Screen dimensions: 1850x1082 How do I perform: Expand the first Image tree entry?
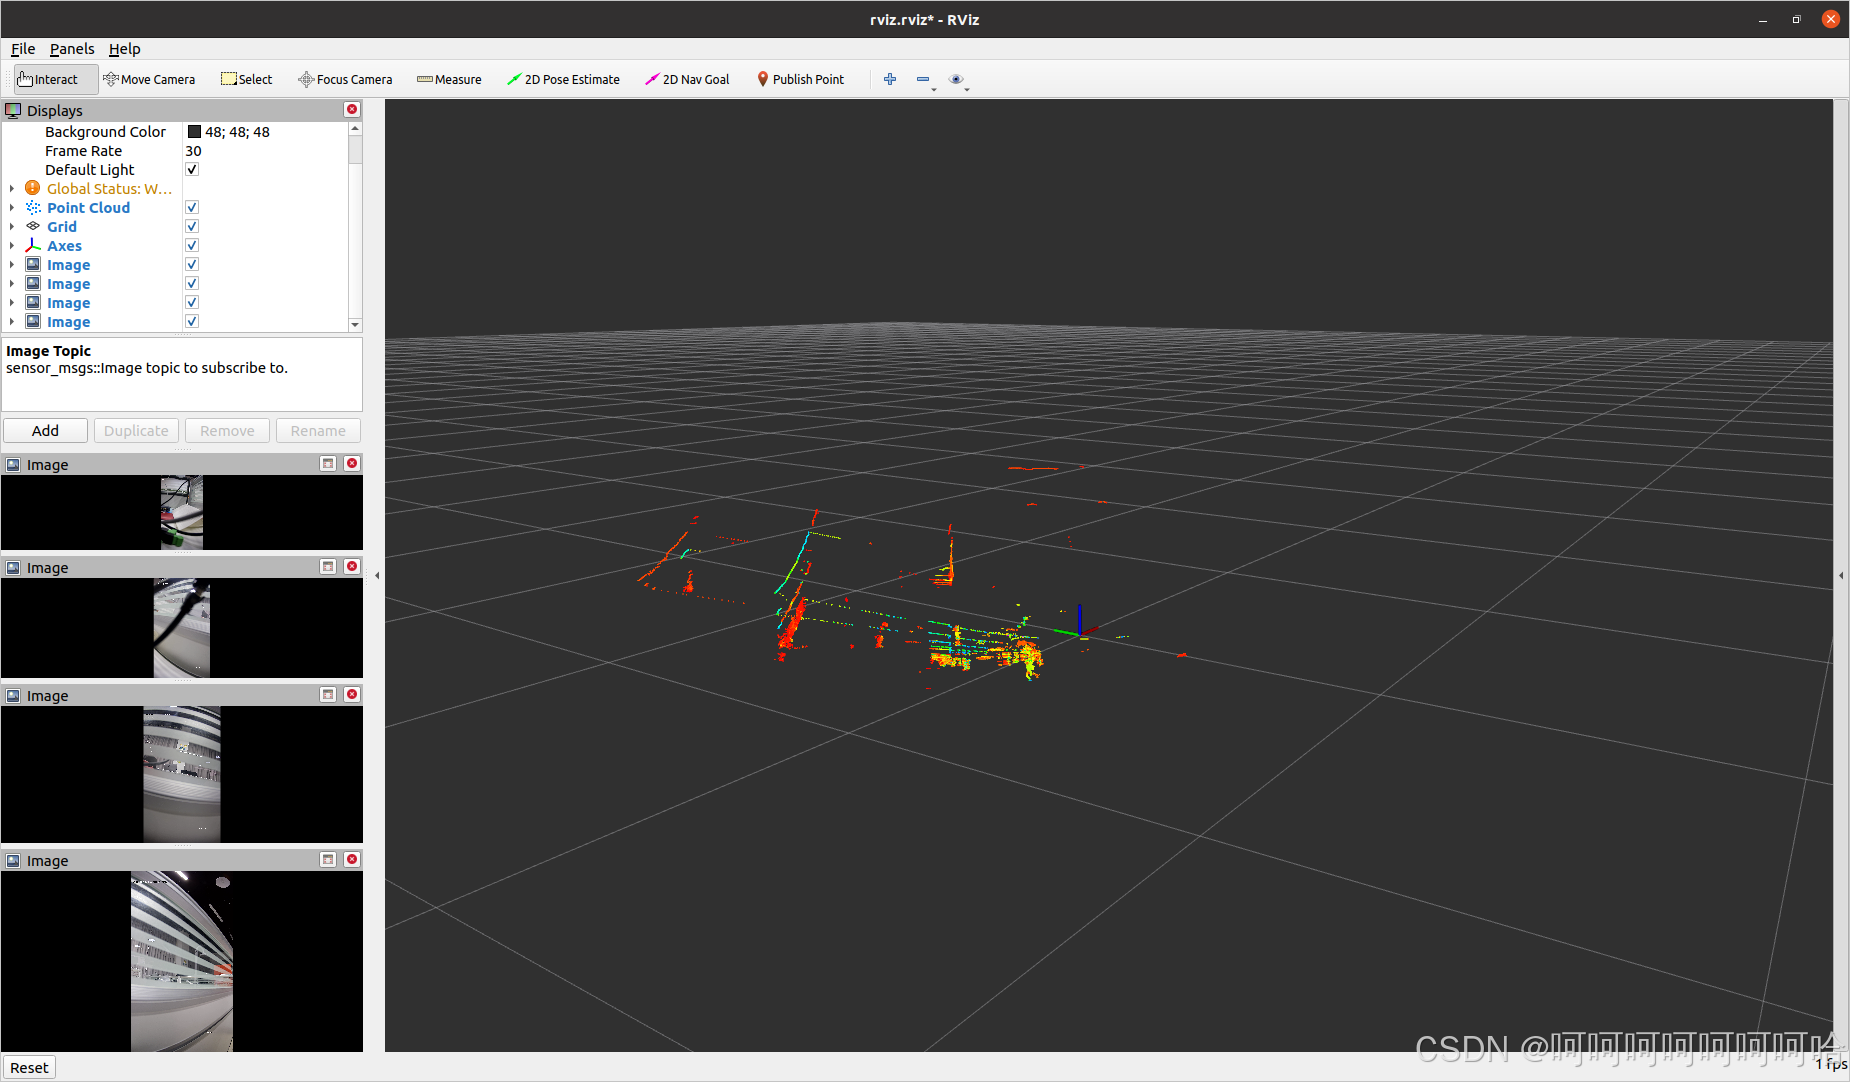12,264
